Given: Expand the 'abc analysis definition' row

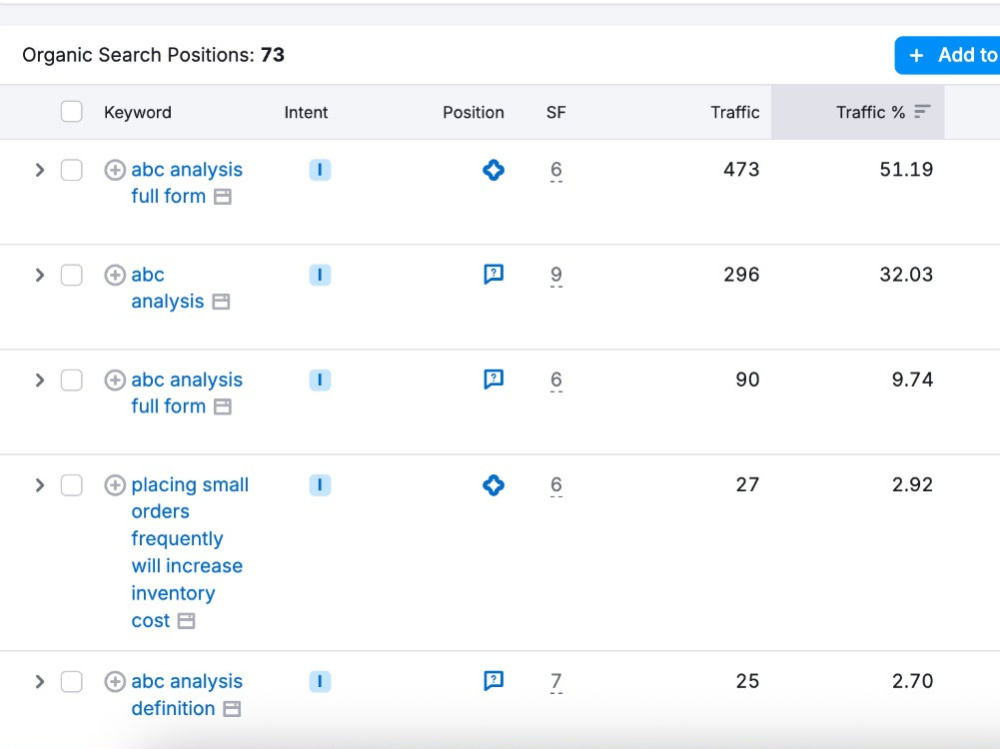Looking at the screenshot, I should (x=40, y=681).
